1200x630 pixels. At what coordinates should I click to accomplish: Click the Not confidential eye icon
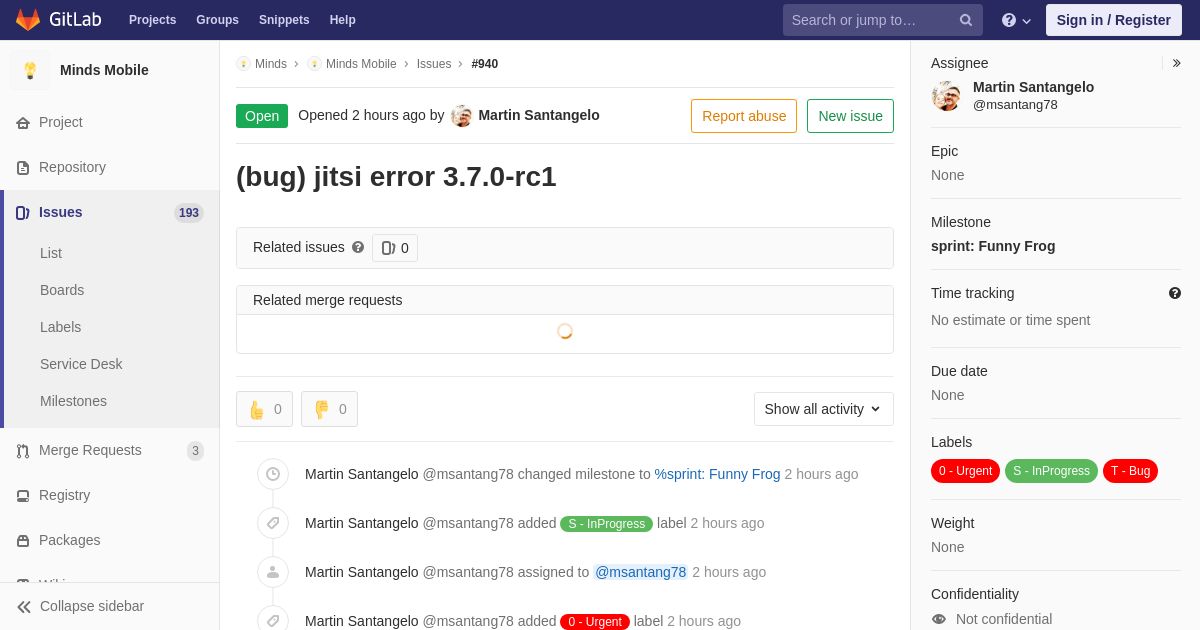tap(939, 619)
